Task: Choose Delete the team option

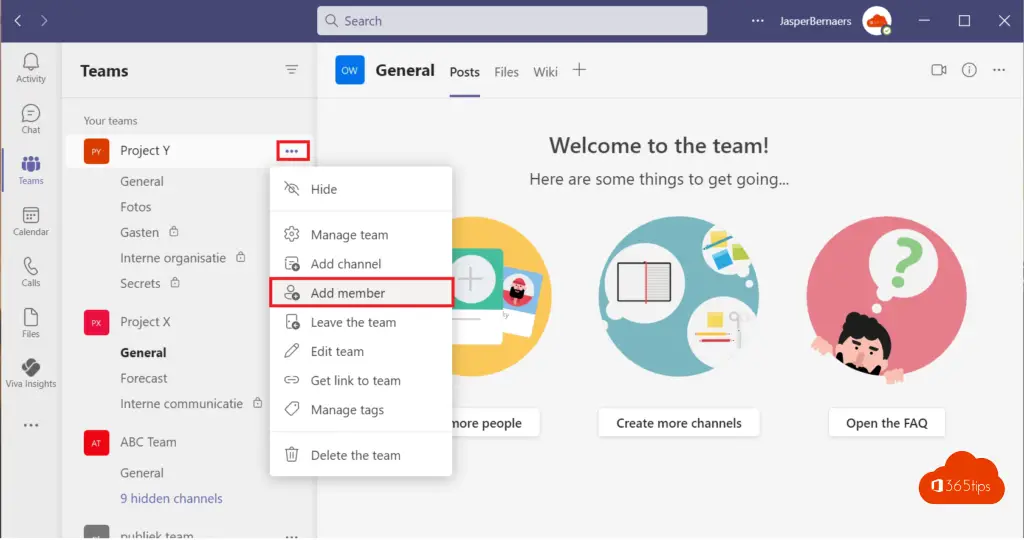Action: pos(360,455)
